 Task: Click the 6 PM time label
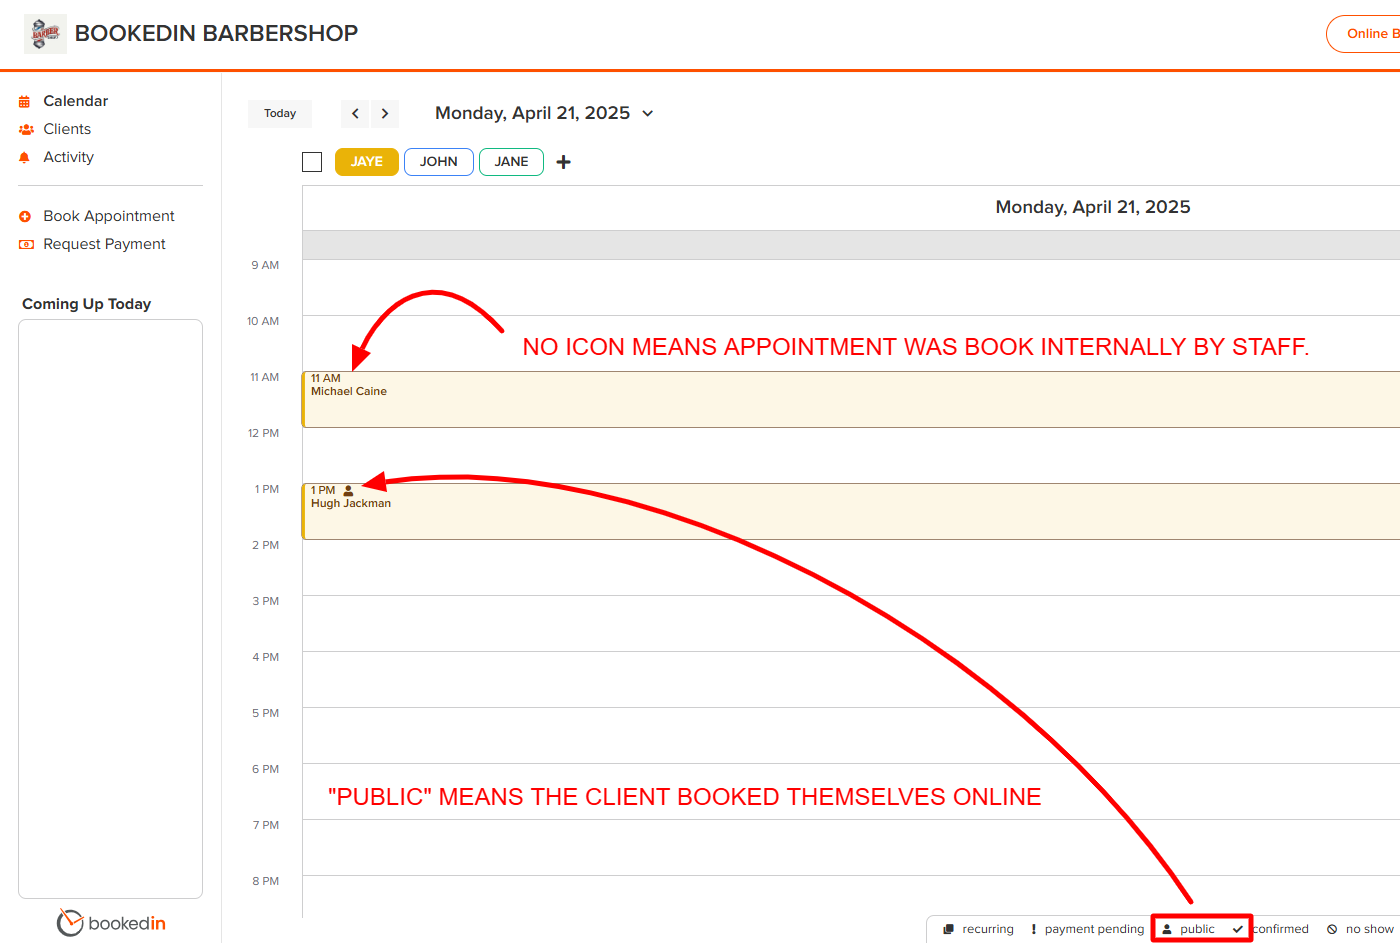[x=266, y=769]
